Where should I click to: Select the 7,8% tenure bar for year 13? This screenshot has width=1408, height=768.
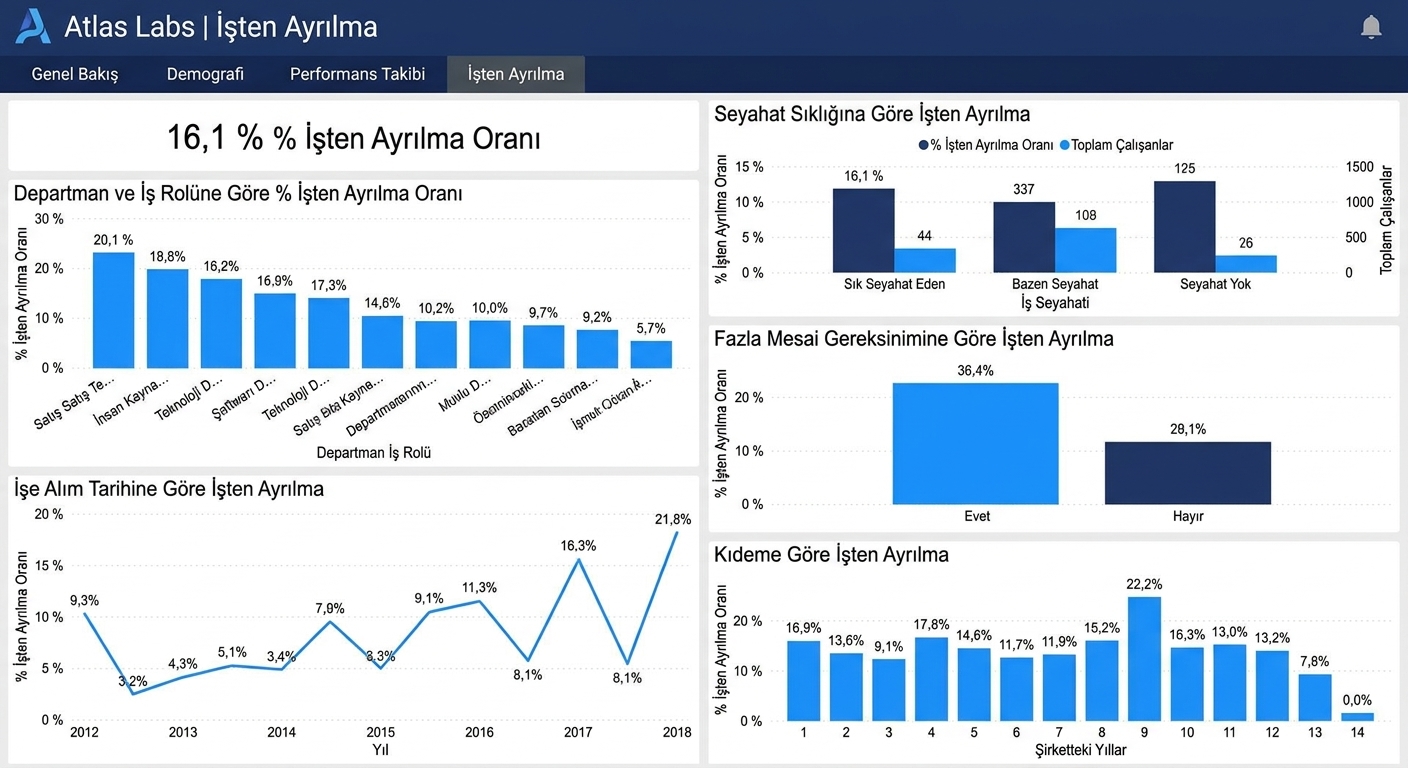point(1315,697)
